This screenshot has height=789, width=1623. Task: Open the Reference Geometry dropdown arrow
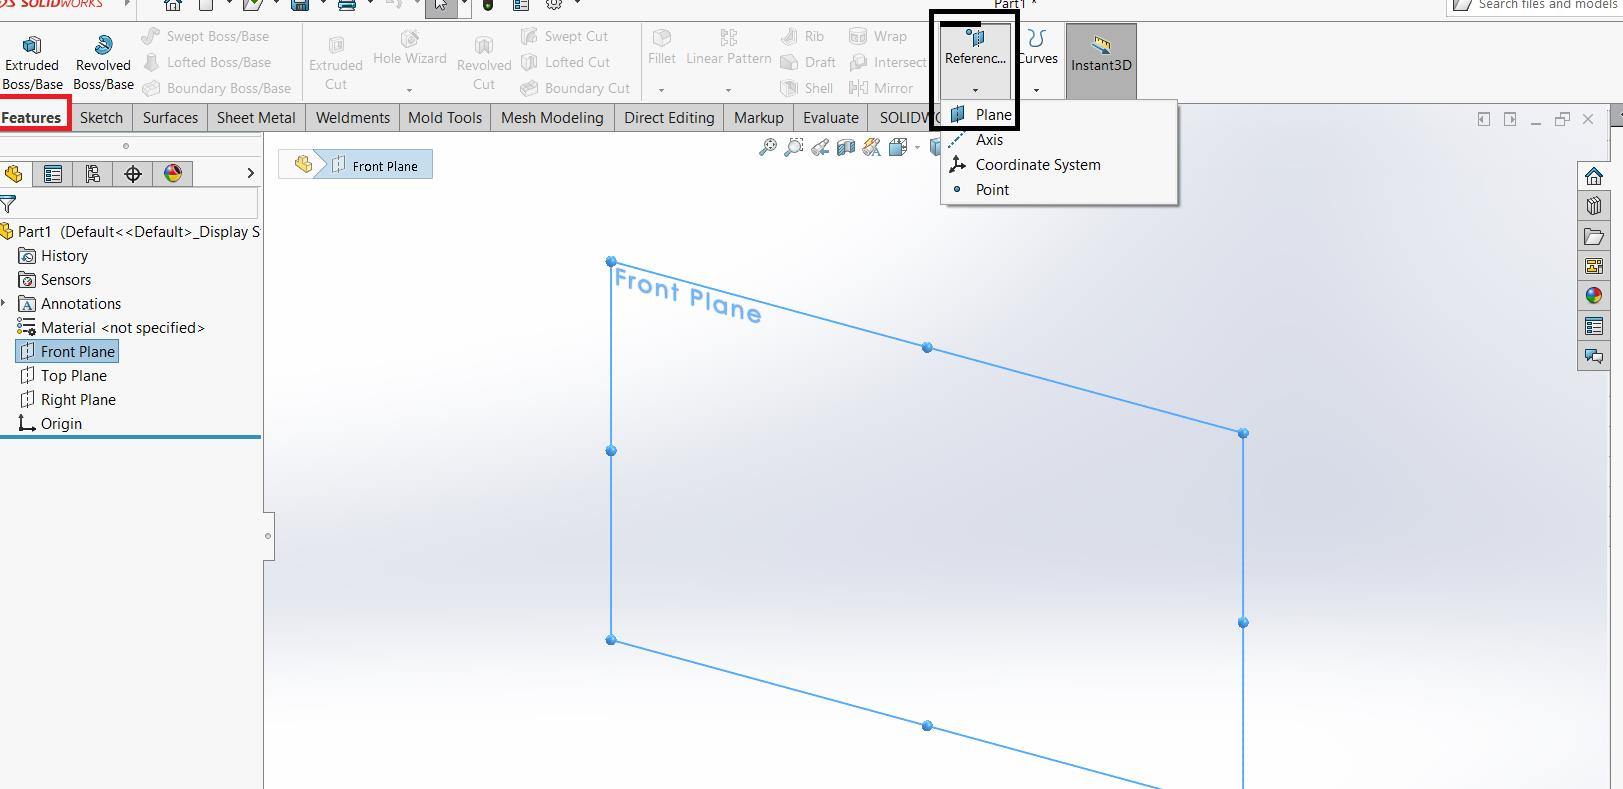point(975,90)
